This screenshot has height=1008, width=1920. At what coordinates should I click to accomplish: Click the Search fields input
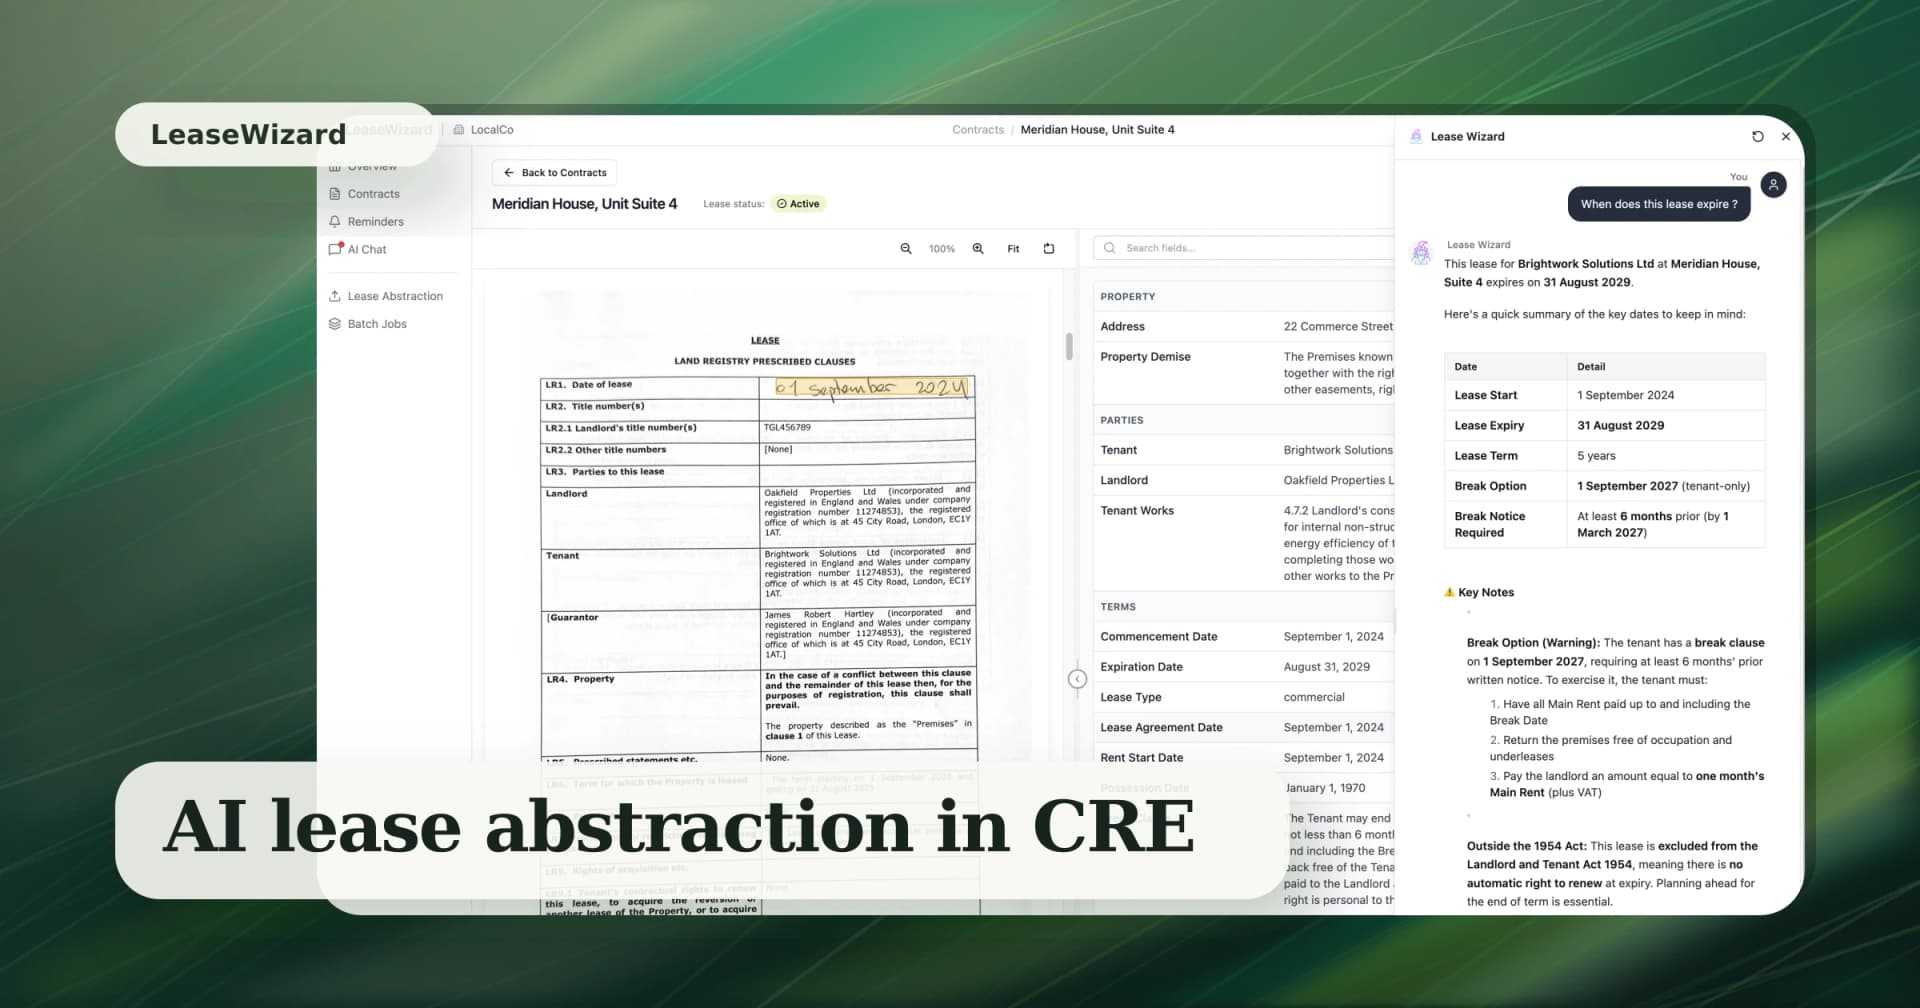coord(1244,248)
